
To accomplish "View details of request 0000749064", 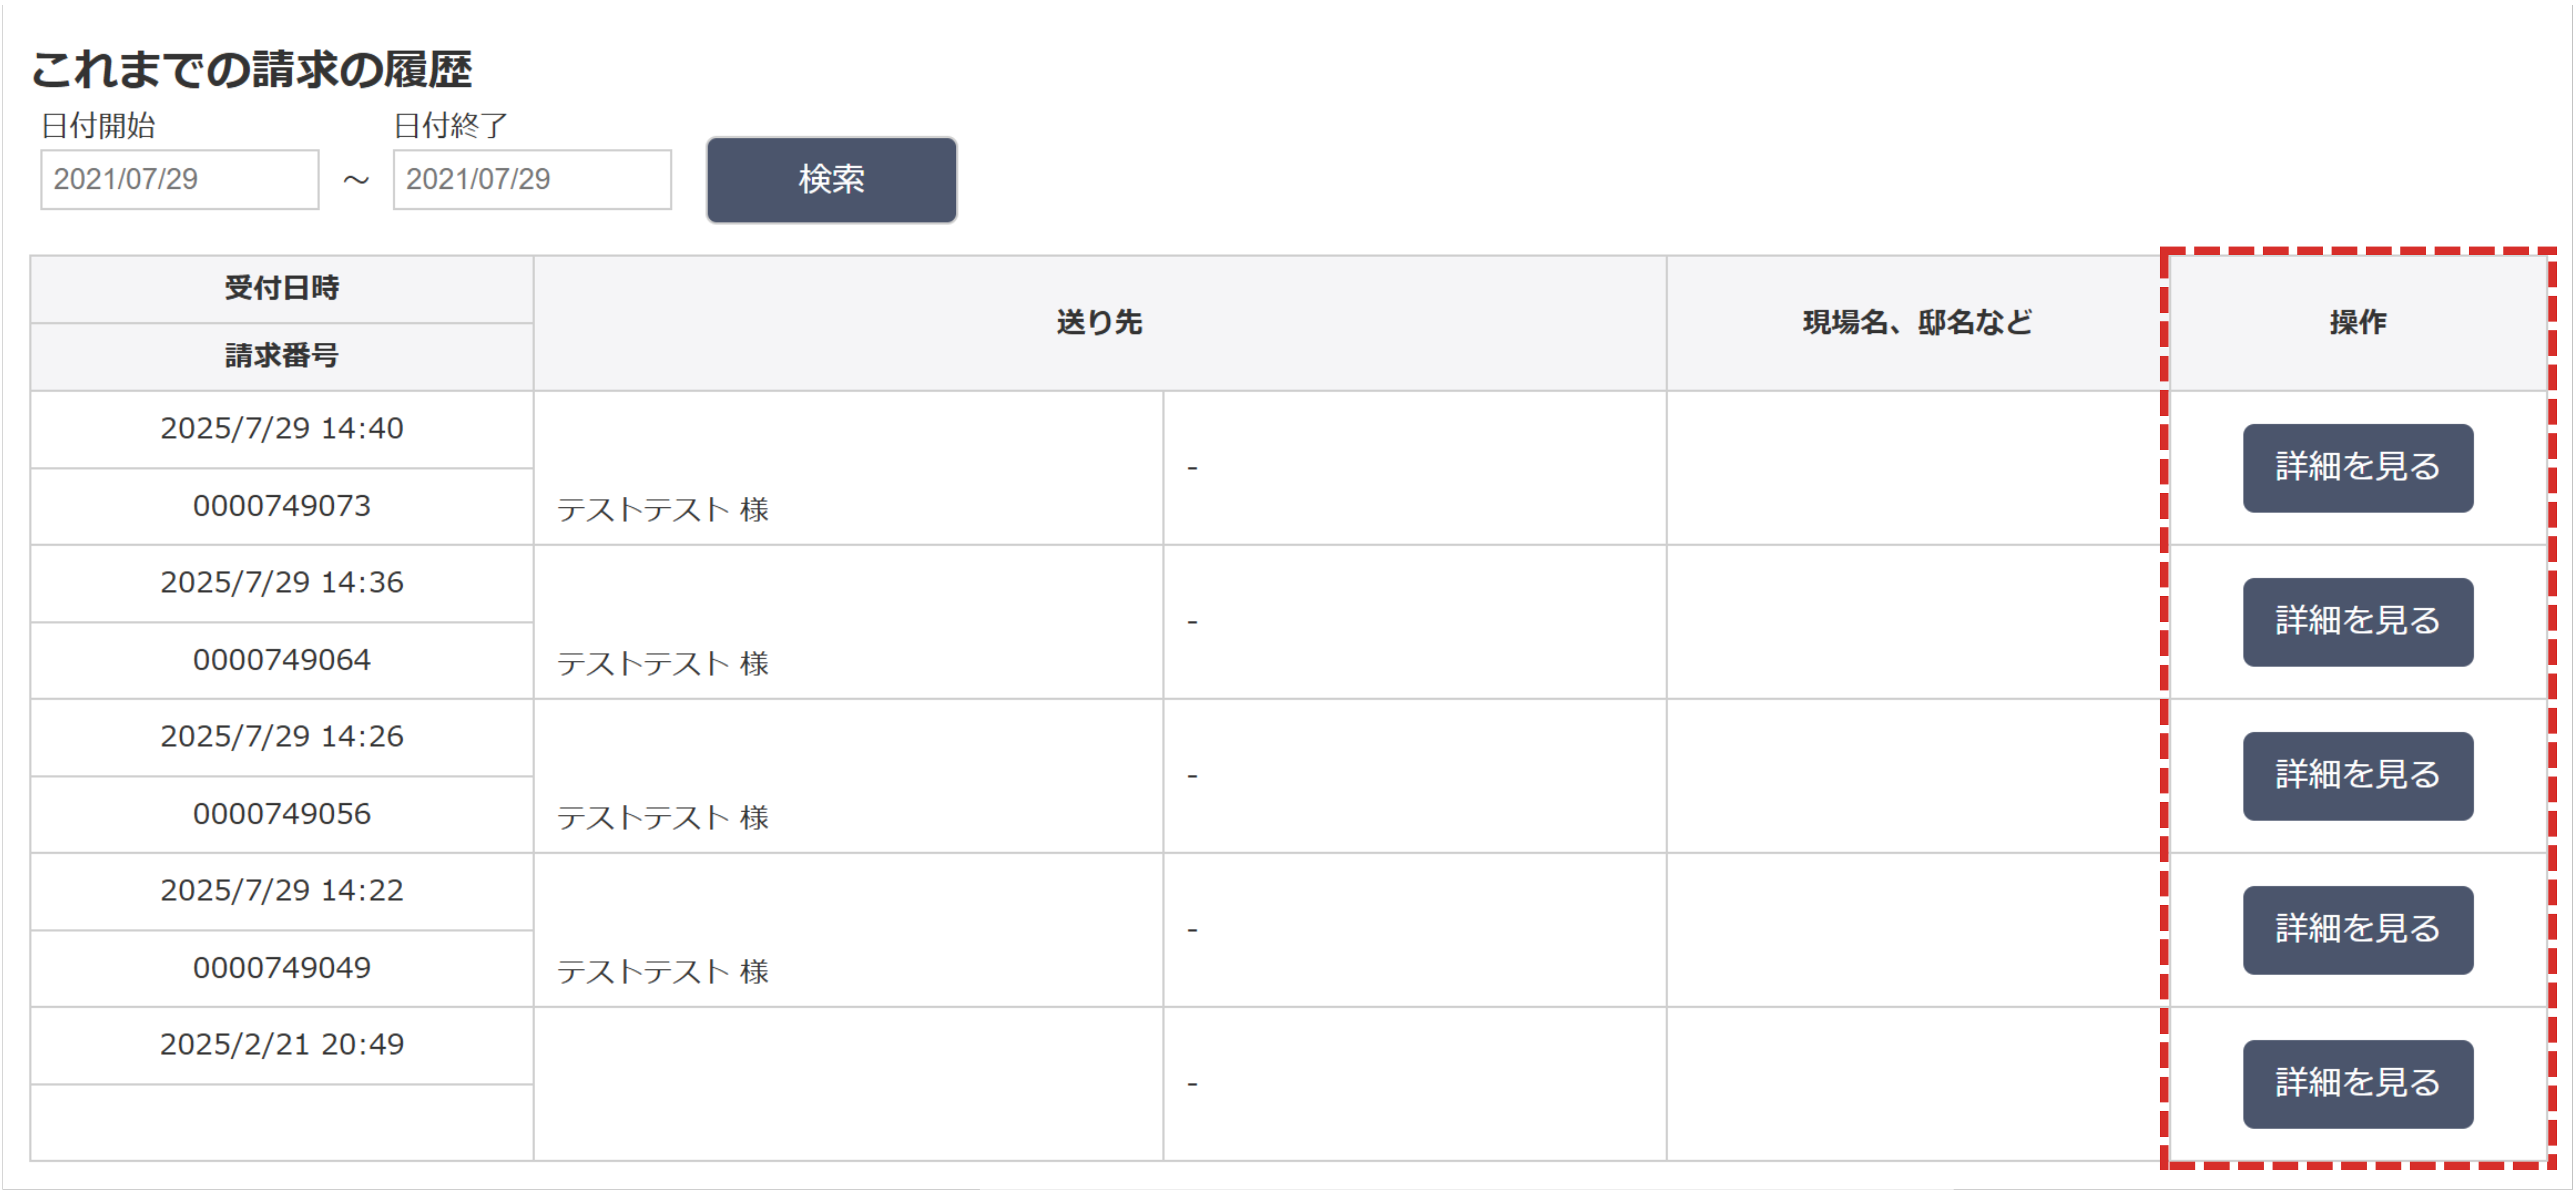I will 2357,622.
